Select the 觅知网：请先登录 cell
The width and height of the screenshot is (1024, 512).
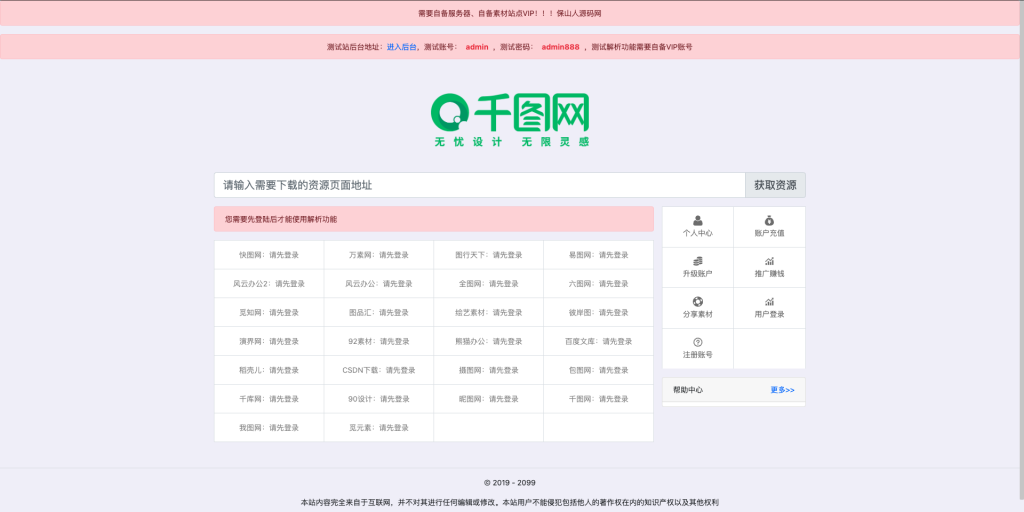(269, 312)
